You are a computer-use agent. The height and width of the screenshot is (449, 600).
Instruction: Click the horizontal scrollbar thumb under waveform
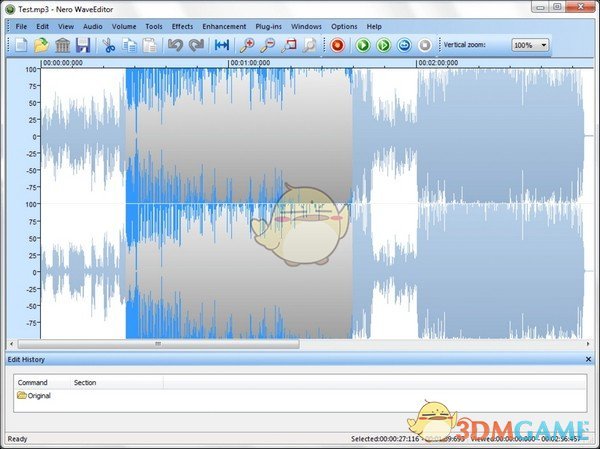tap(158, 344)
